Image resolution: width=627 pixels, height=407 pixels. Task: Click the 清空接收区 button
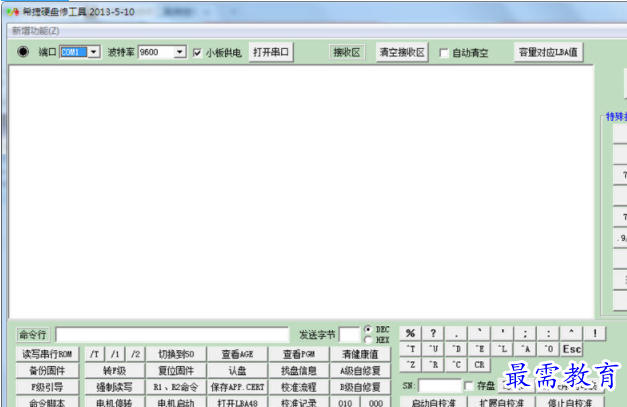point(401,52)
